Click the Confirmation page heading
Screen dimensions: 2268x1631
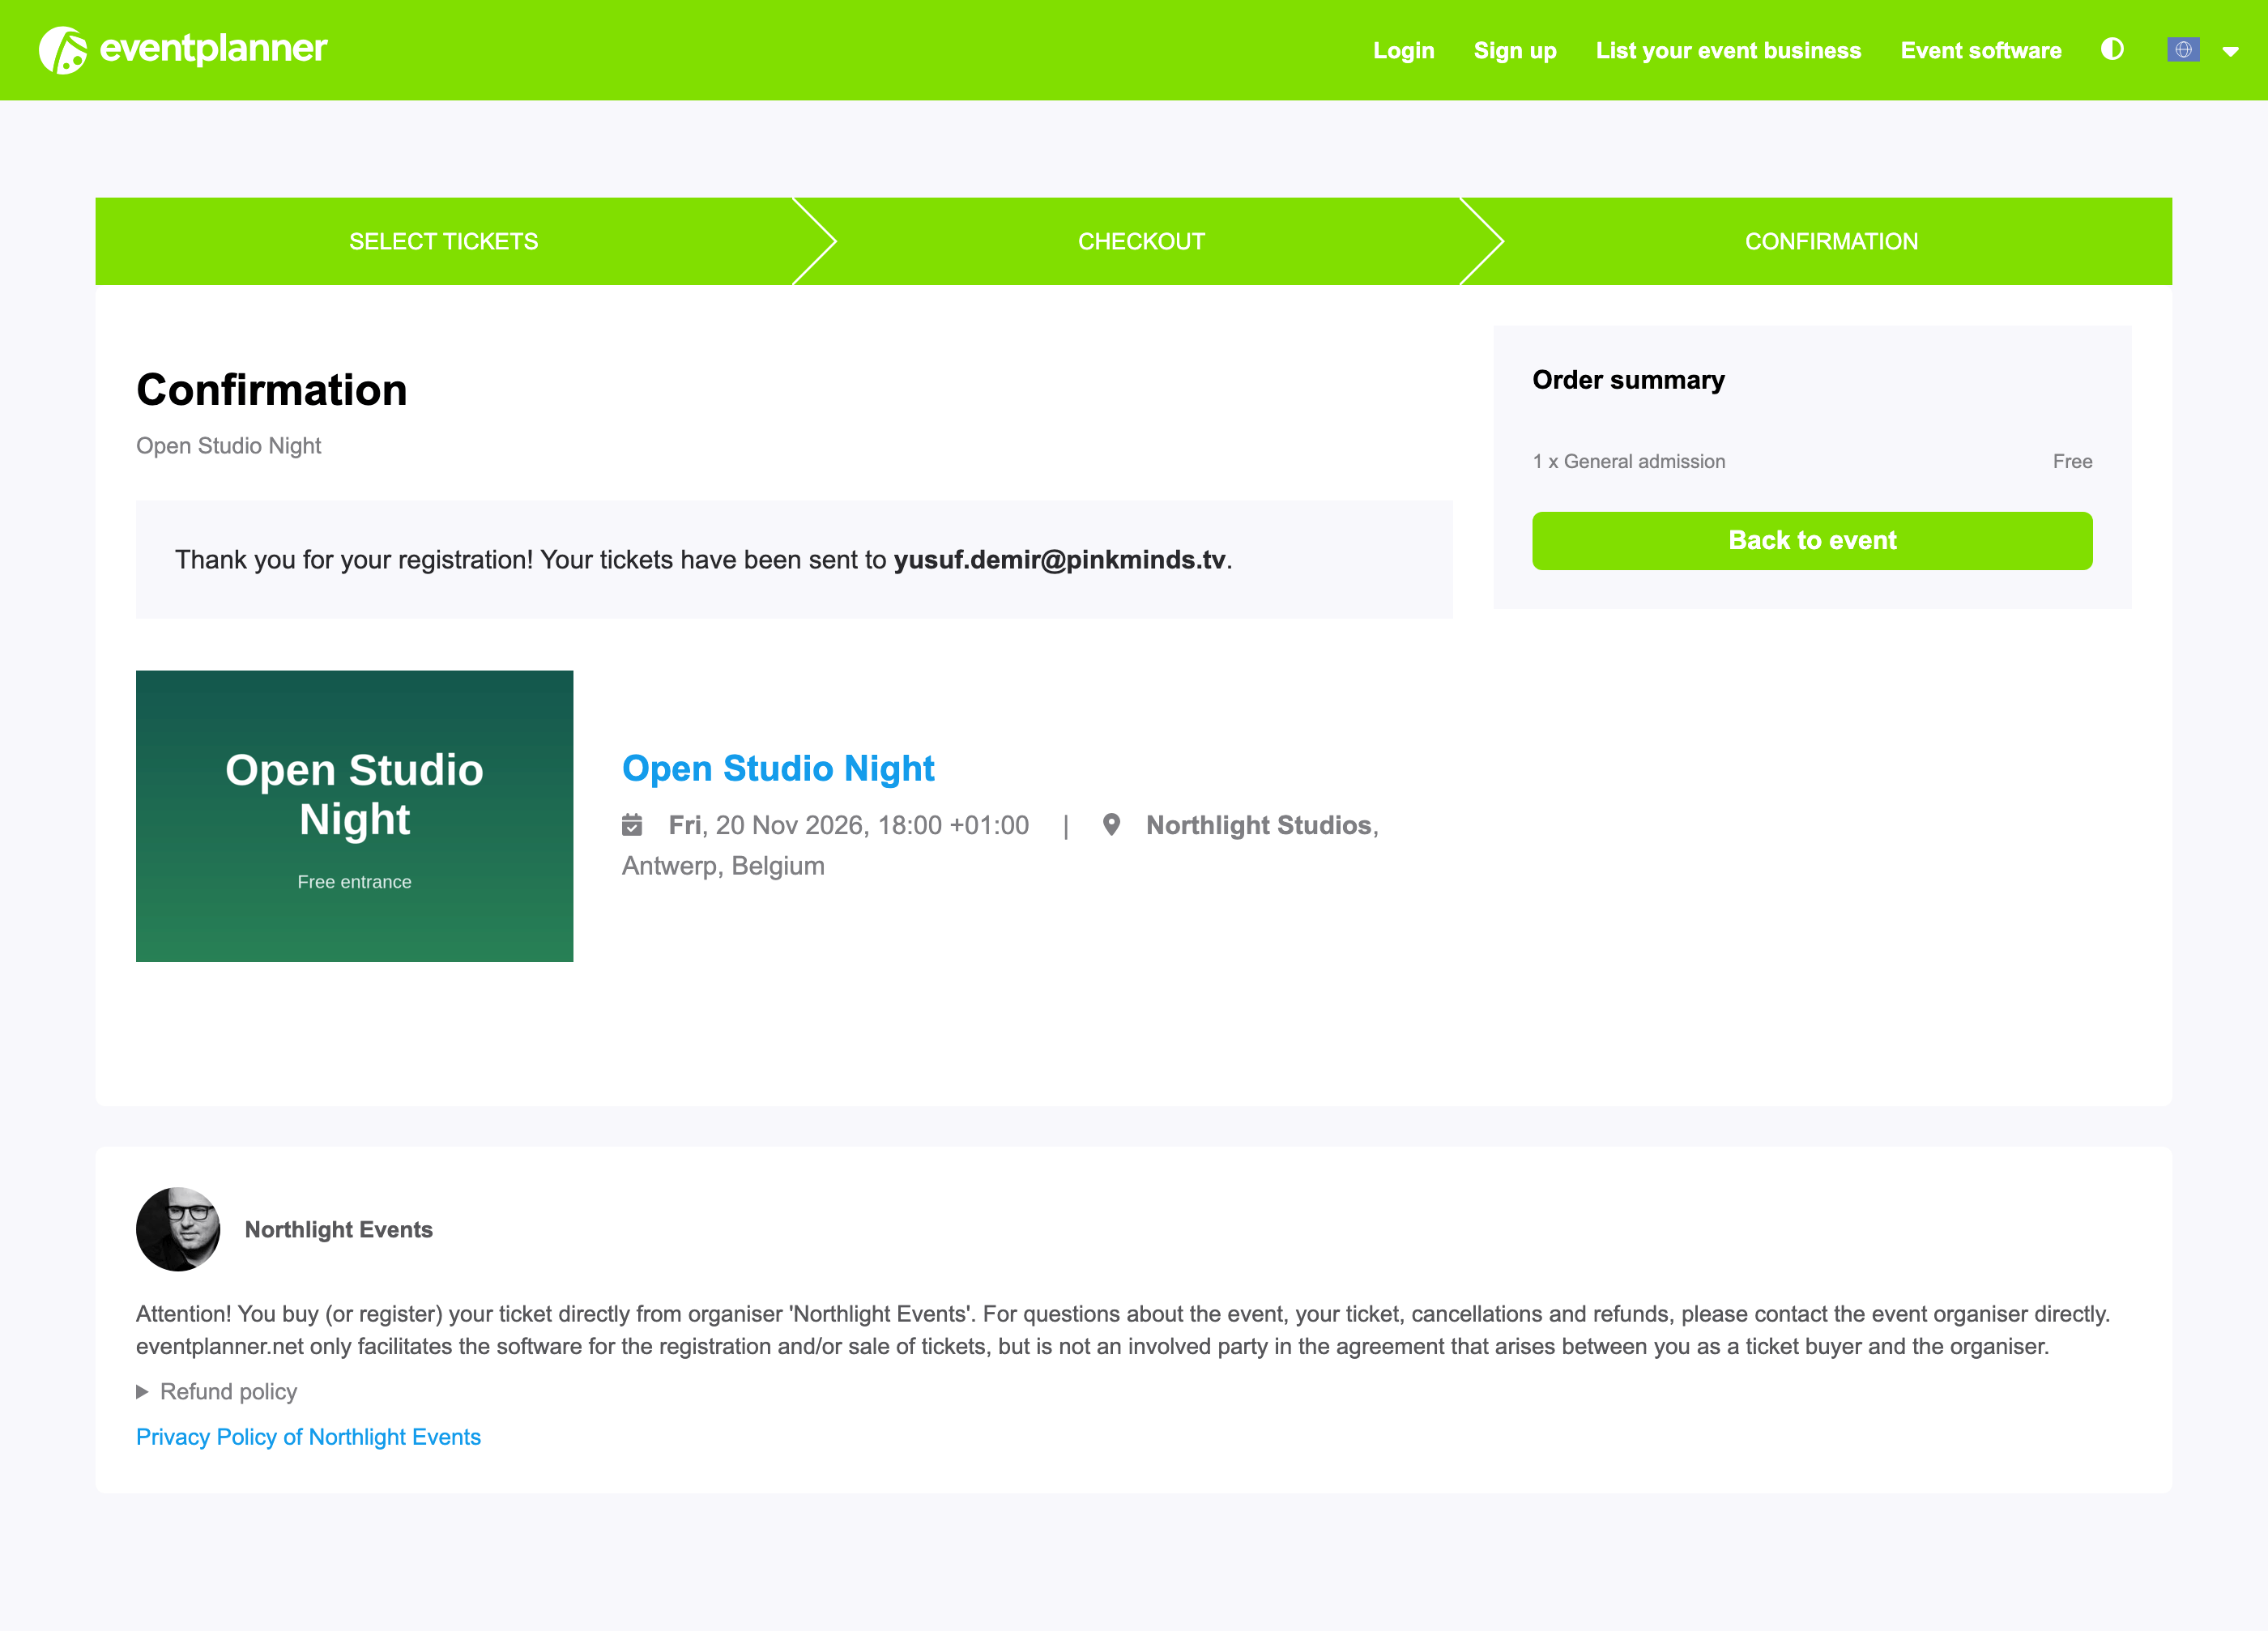(272, 390)
